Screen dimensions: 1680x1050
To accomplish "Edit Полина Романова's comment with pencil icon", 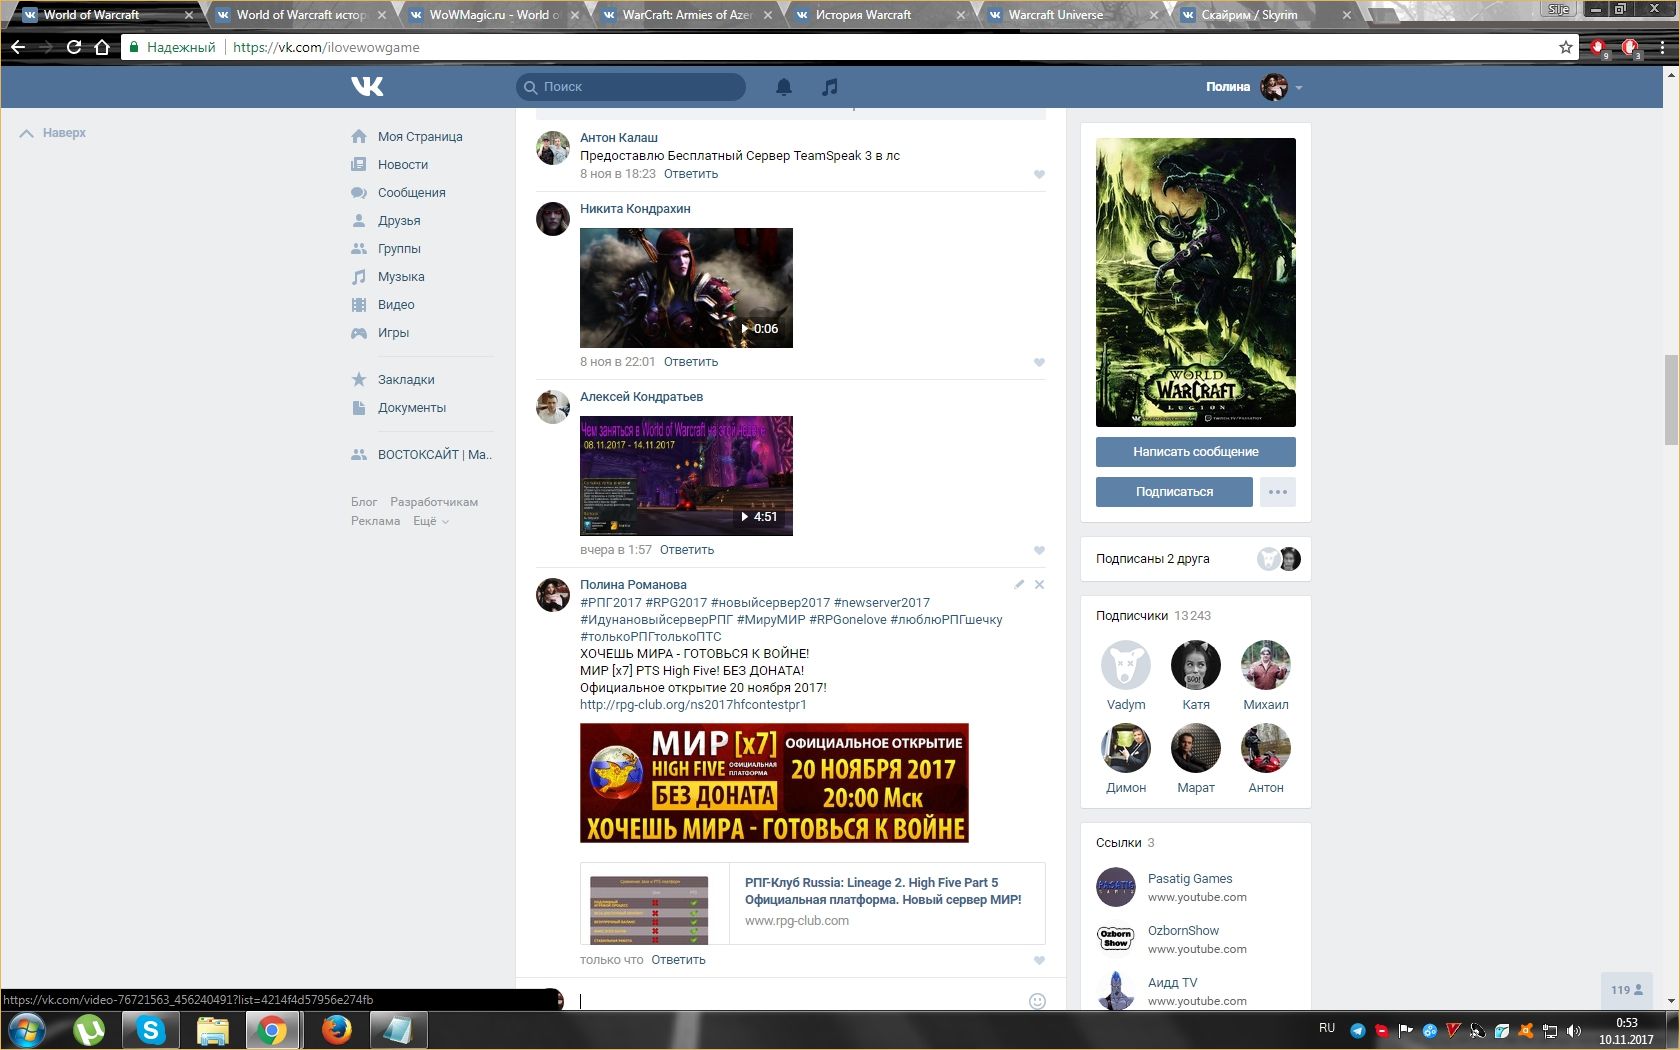I will (x=1019, y=584).
